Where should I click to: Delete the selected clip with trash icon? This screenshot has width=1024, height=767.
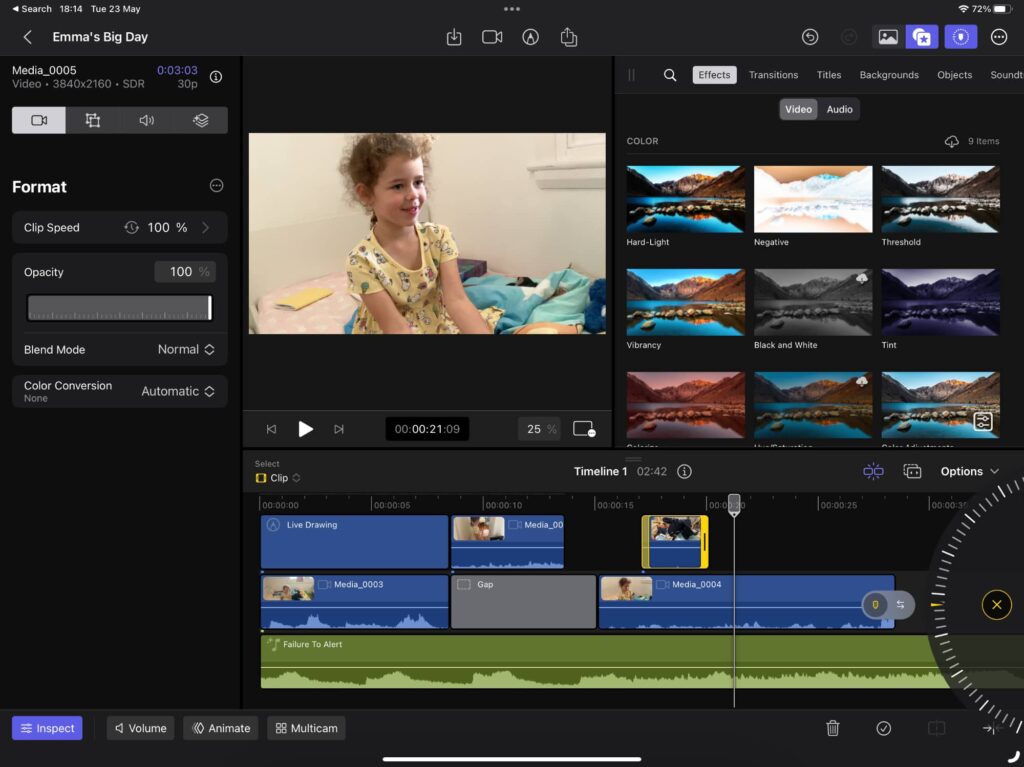click(833, 728)
